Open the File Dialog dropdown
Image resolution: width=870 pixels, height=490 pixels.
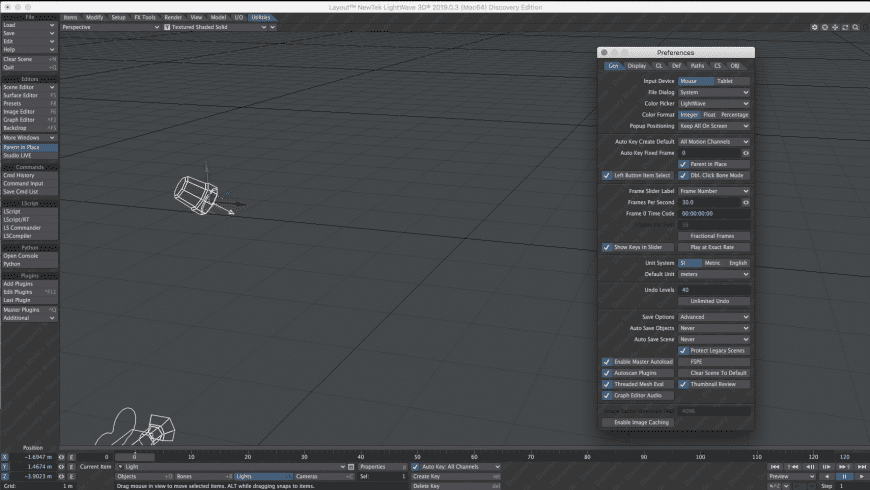pos(714,92)
